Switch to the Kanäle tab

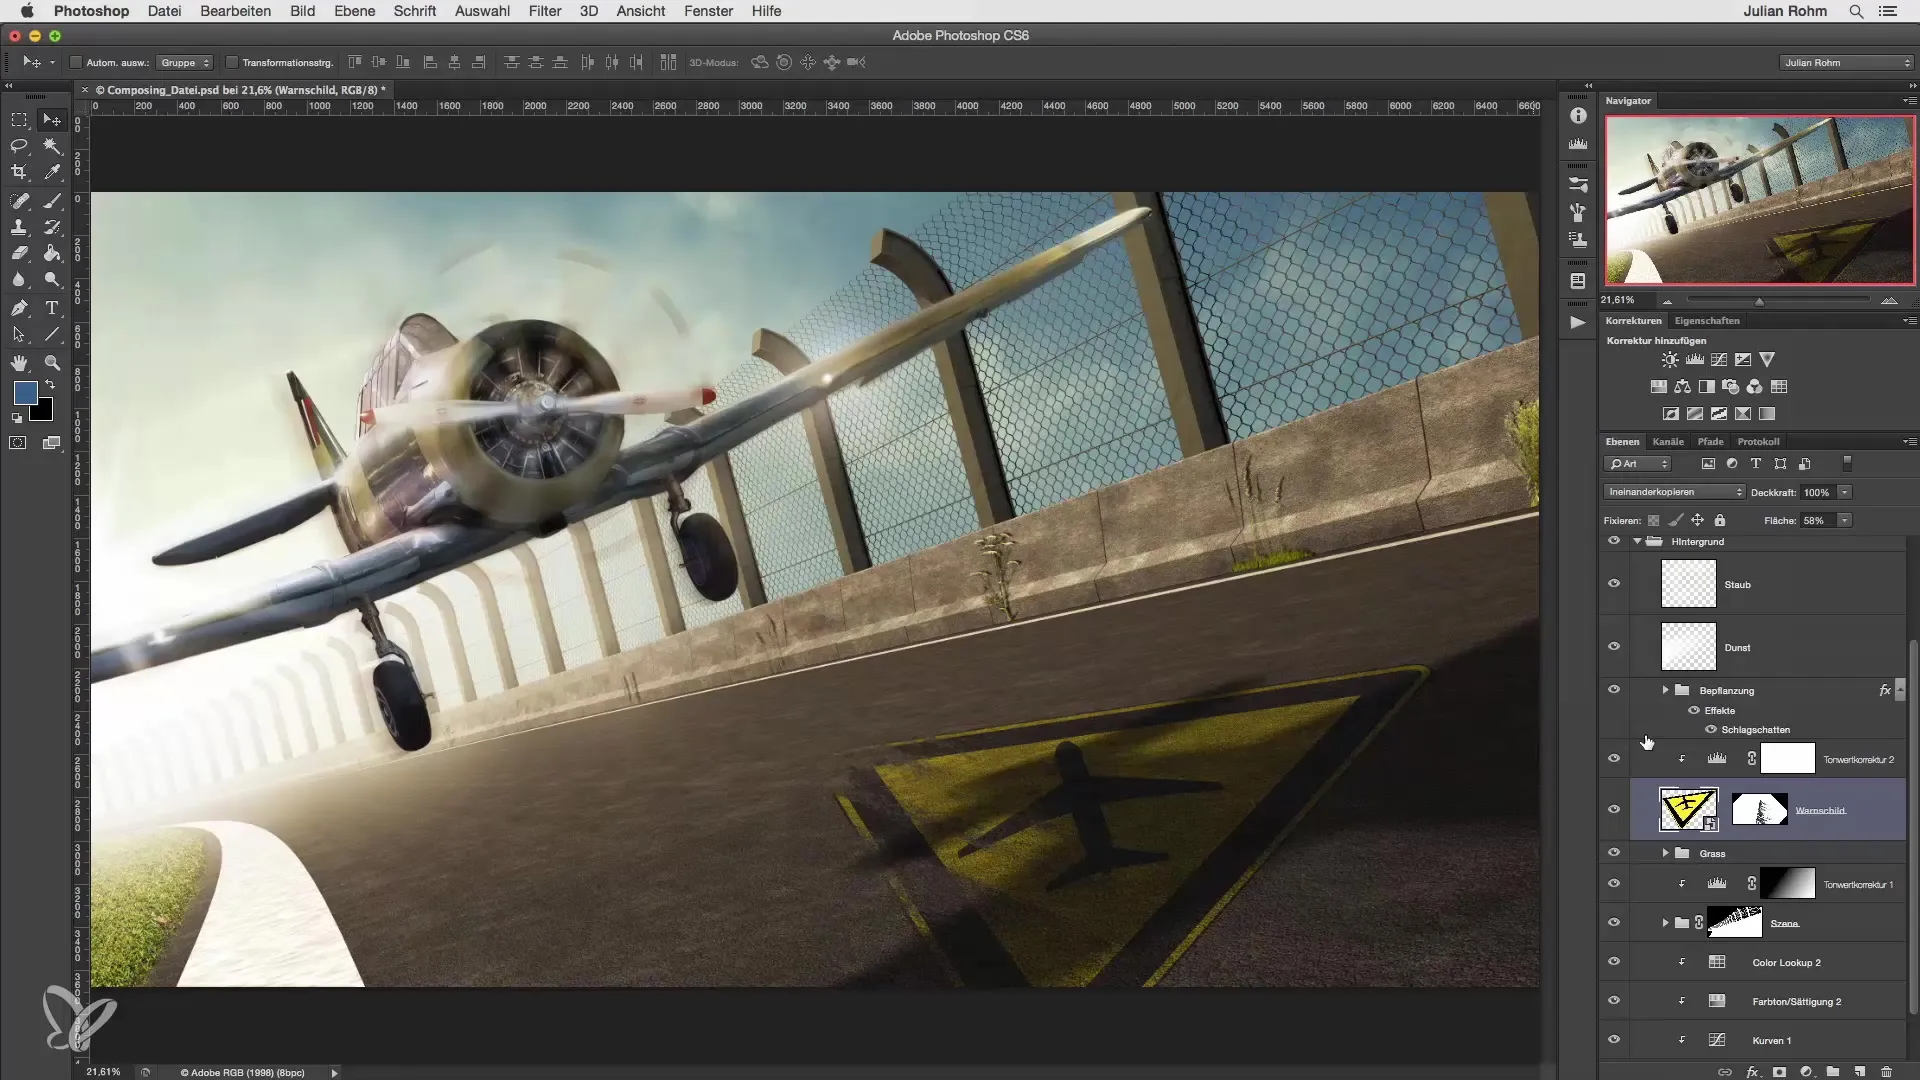coord(1668,441)
